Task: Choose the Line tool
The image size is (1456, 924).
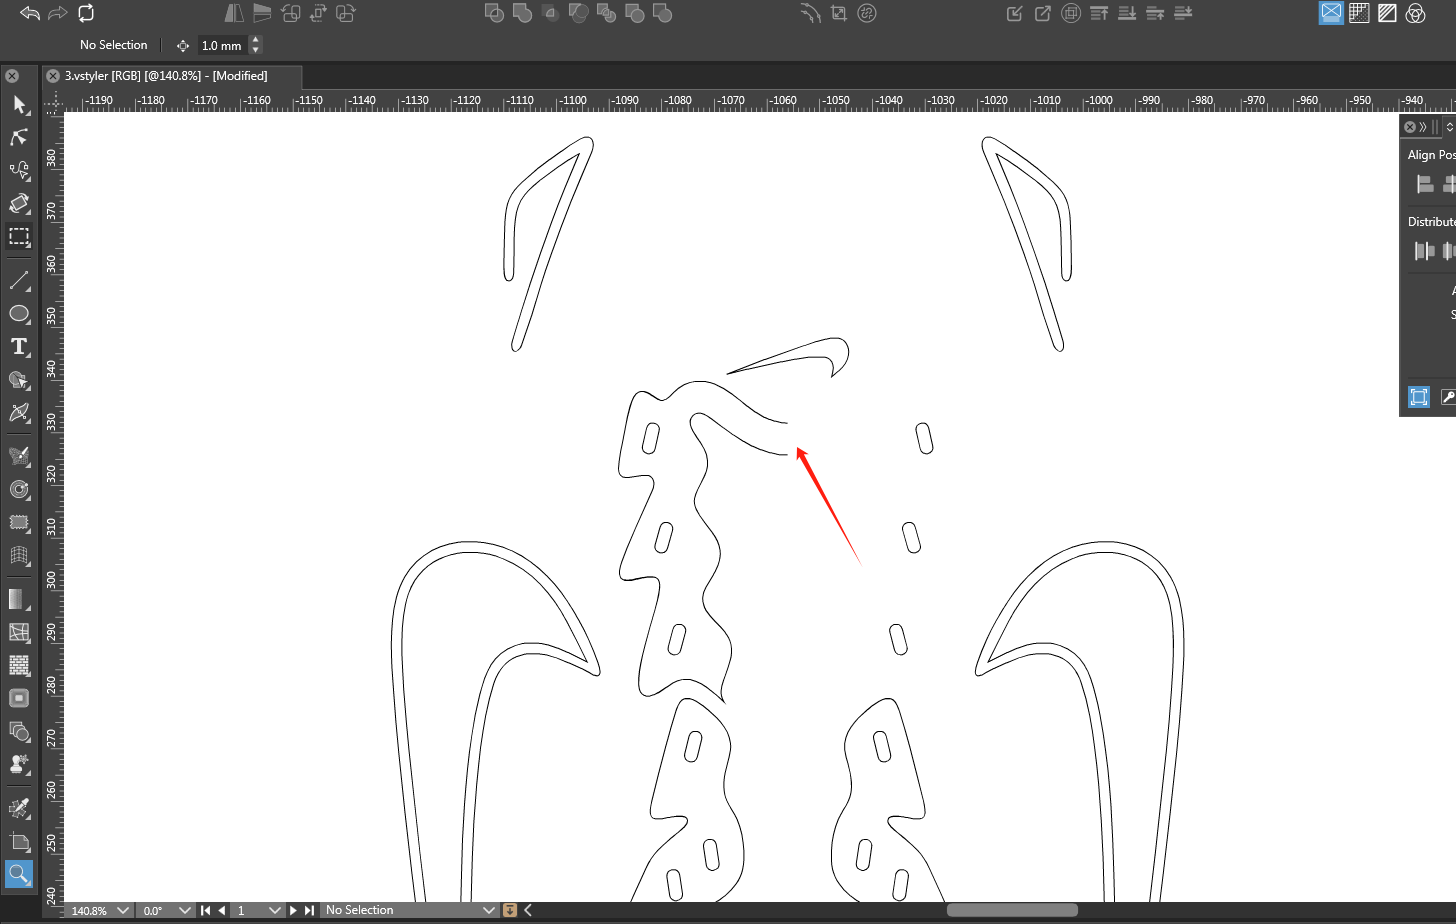Action: point(19,281)
